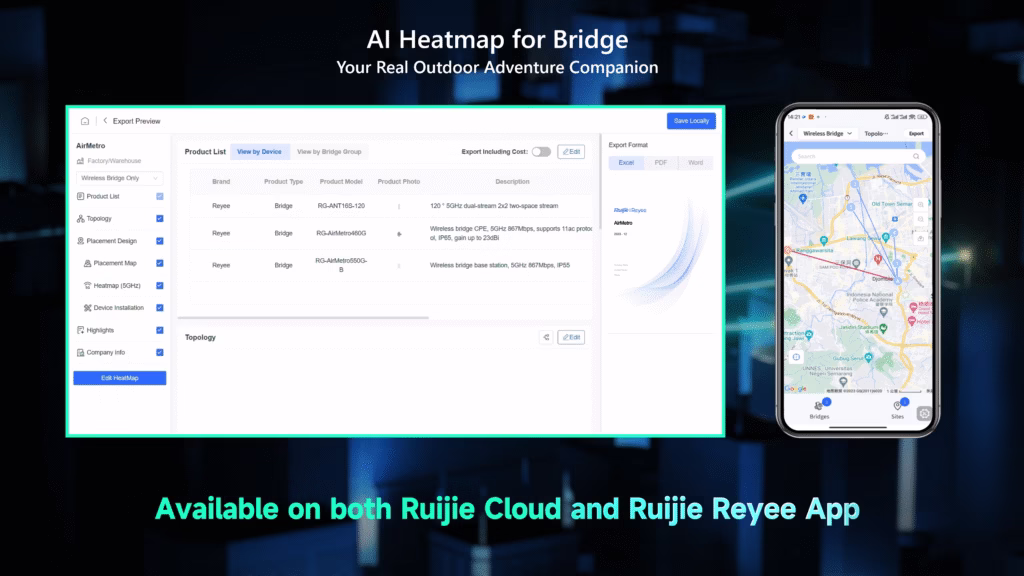Image resolution: width=1024 pixels, height=576 pixels.
Task: Tap the search magnifier in the phone map
Action: 916,156
